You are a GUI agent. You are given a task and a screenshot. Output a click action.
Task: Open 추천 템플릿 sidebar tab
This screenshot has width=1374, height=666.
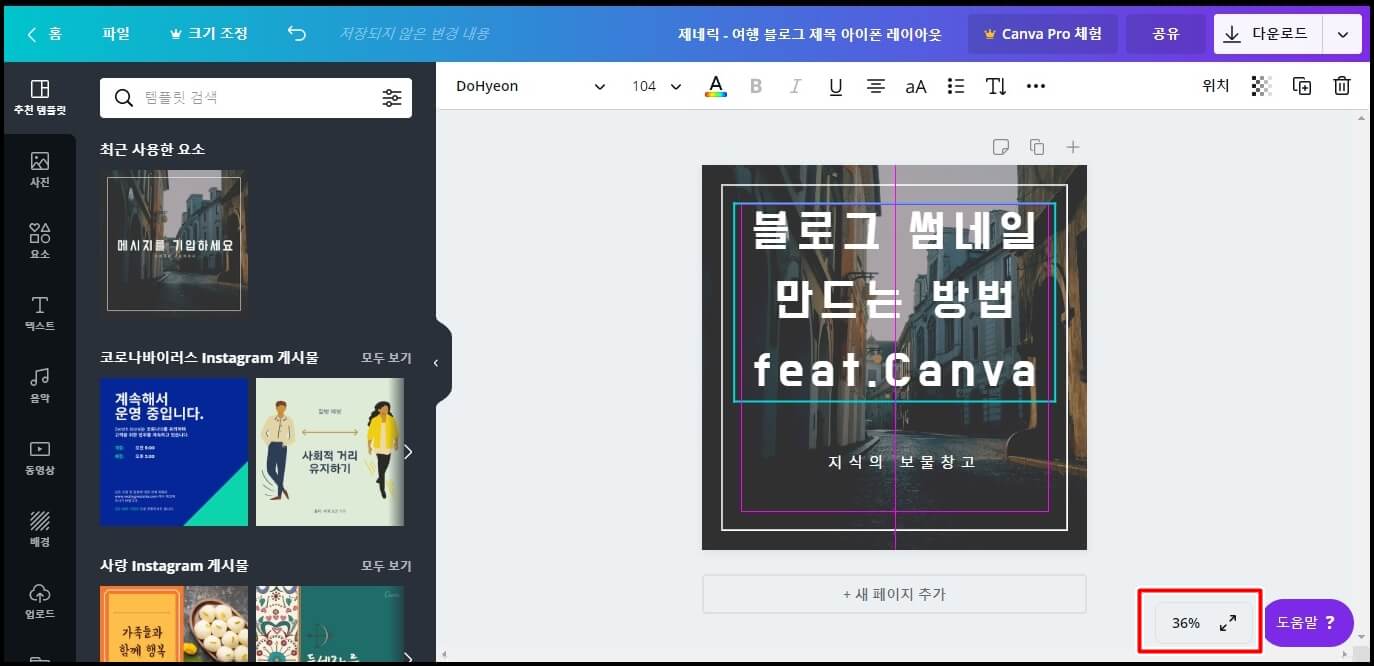coord(39,98)
